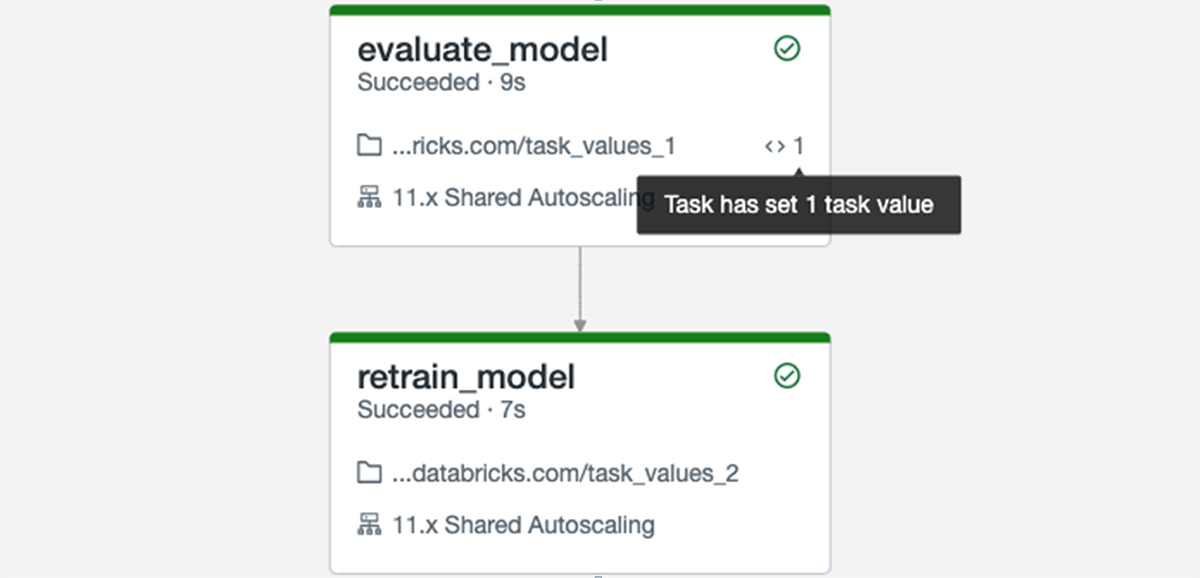Select the retrain_model task title
1200x578 pixels.
[466, 377]
